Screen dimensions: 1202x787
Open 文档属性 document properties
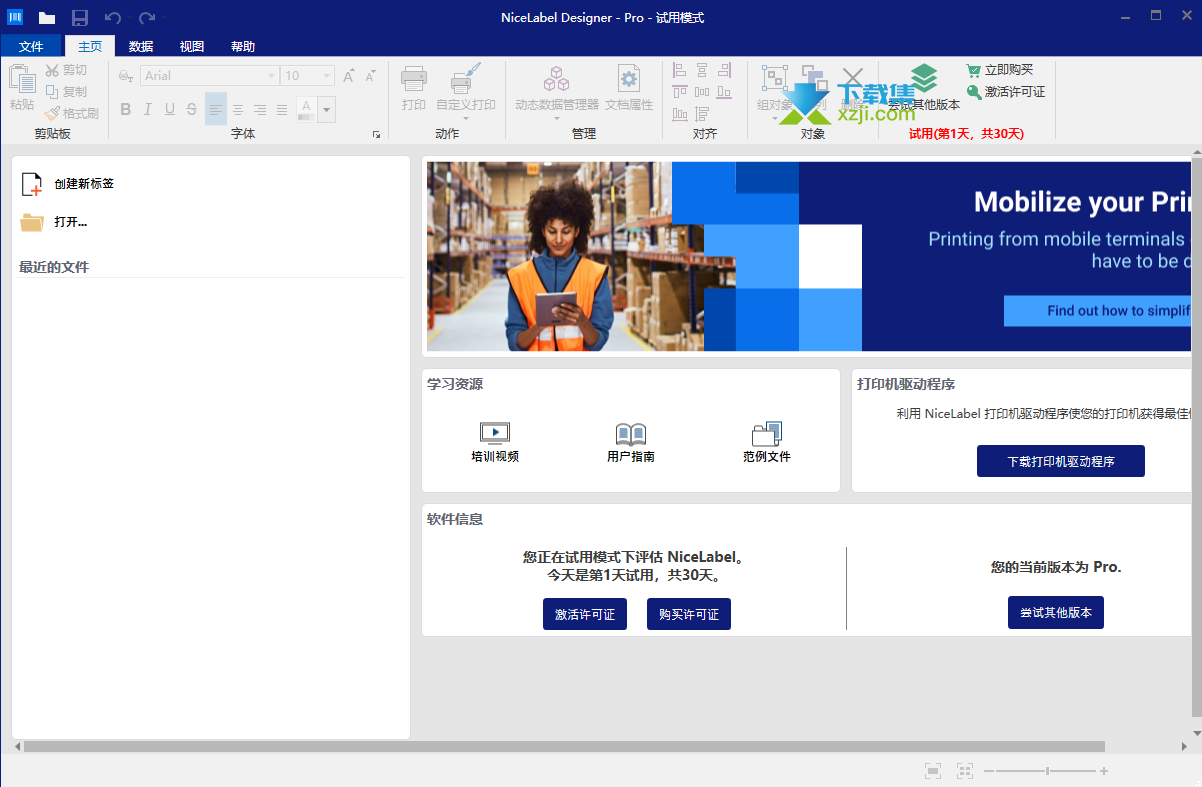tap(629, 87)
